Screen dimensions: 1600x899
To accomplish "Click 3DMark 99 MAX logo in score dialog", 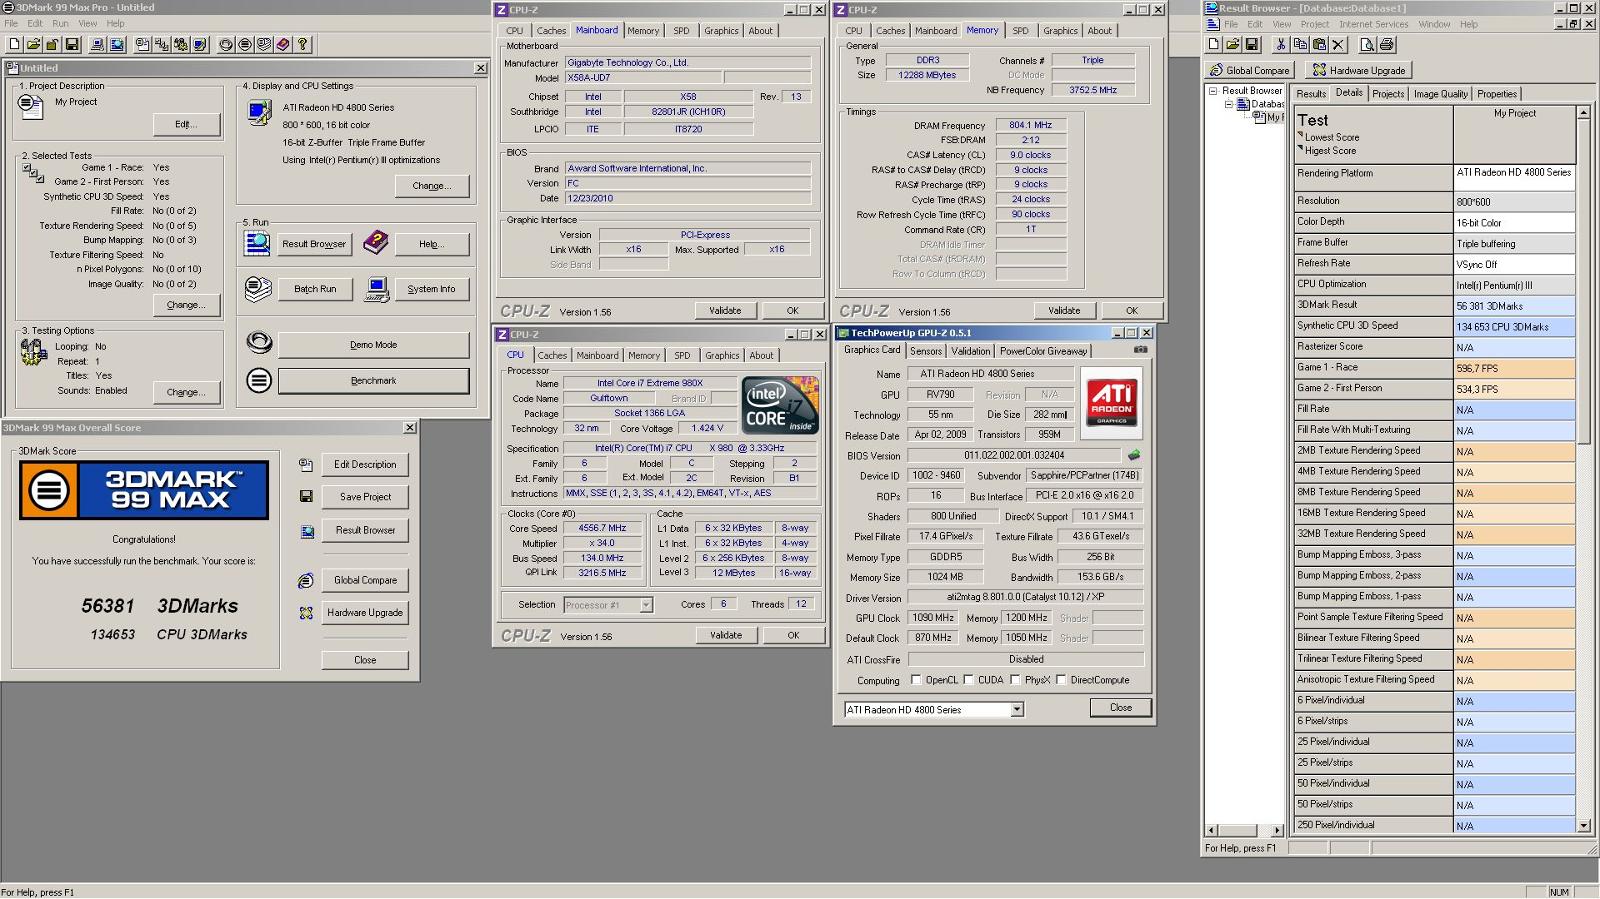I will [144, 490].
